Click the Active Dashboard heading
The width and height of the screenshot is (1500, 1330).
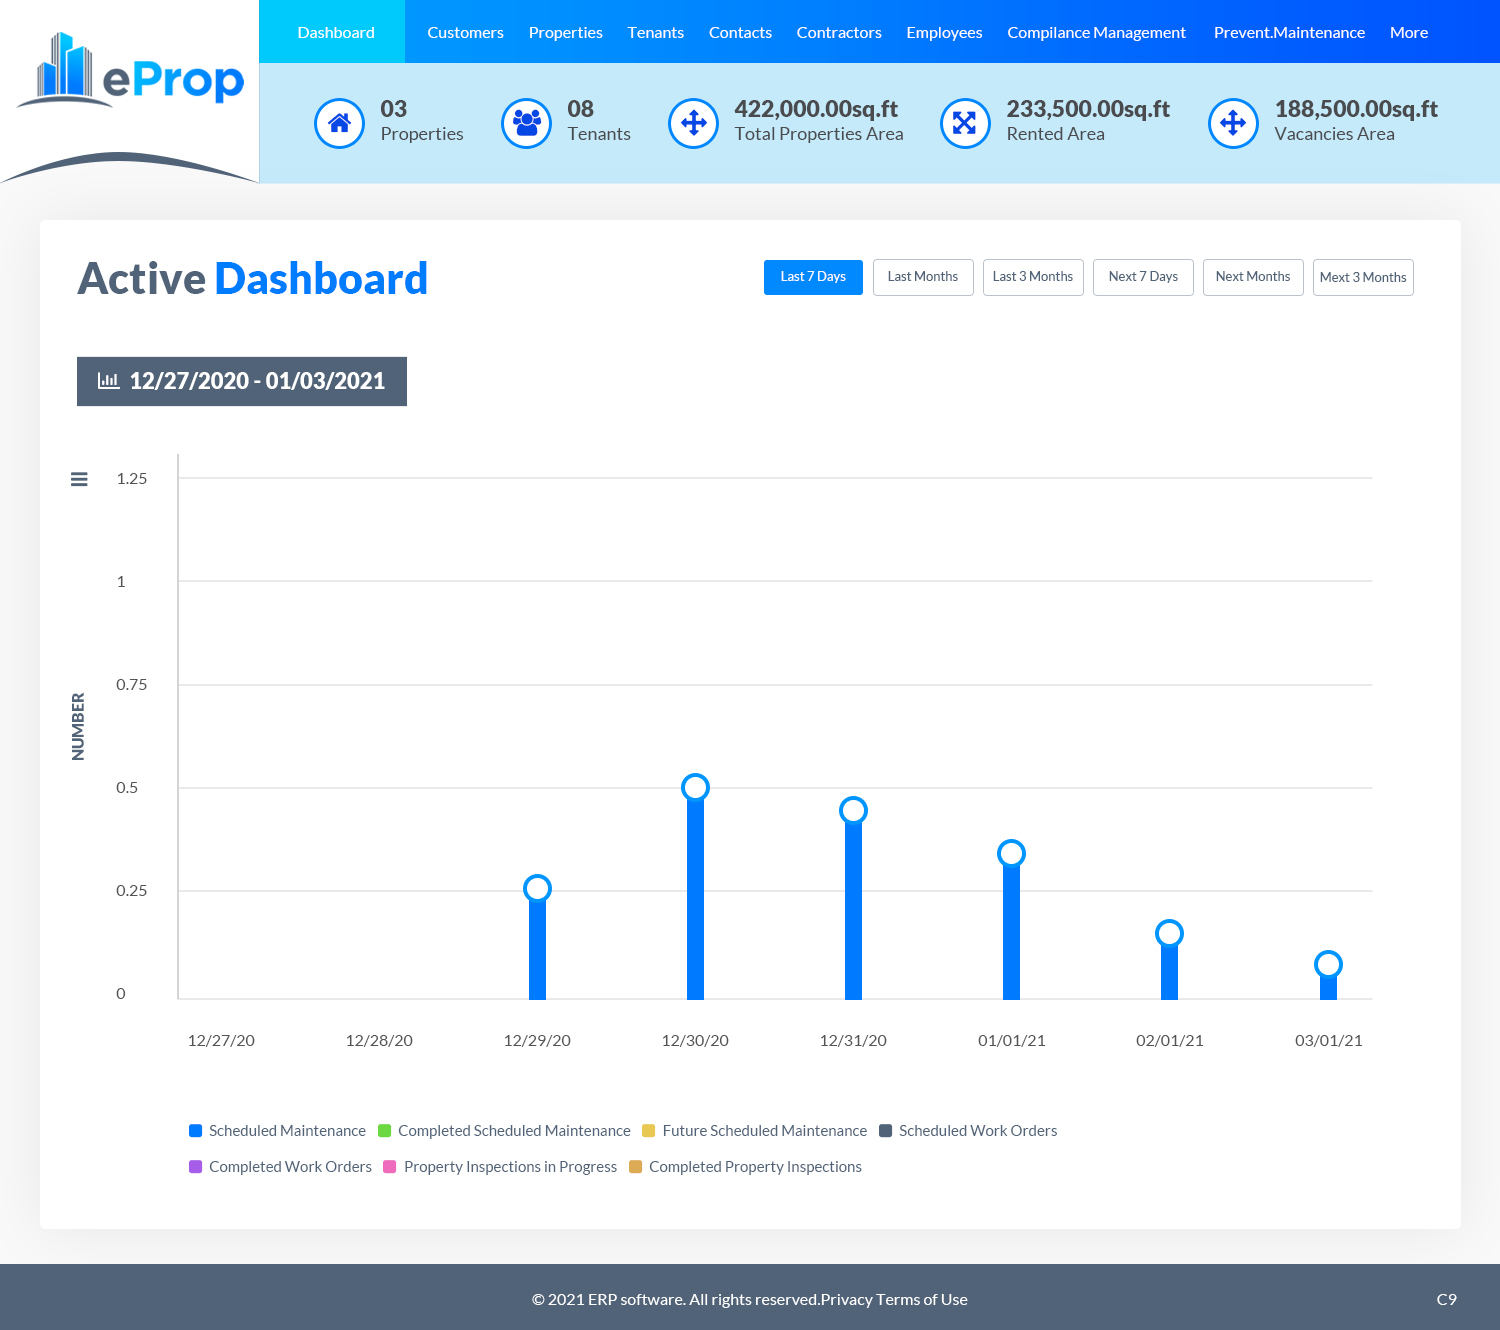coord(253,279)
